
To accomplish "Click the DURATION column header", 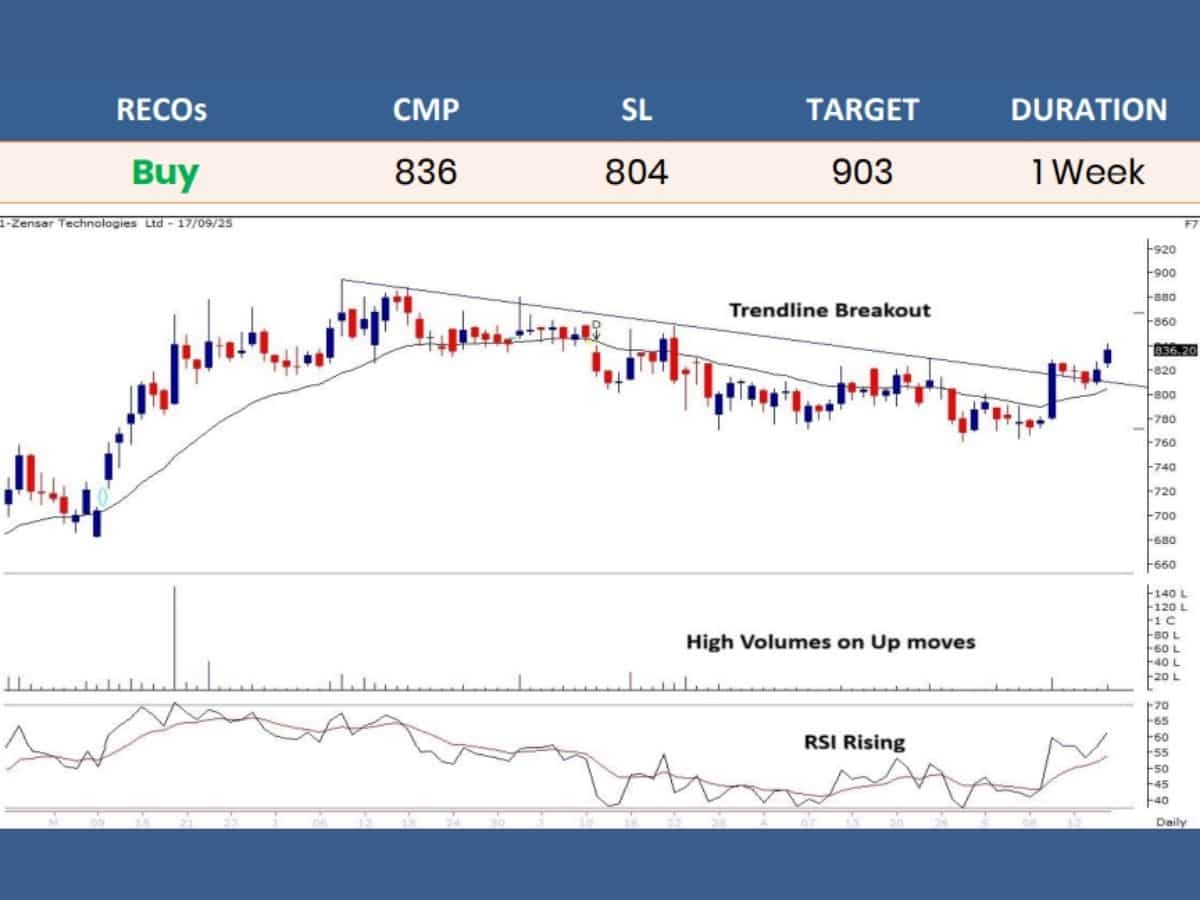I will (x=1088, y=109).
